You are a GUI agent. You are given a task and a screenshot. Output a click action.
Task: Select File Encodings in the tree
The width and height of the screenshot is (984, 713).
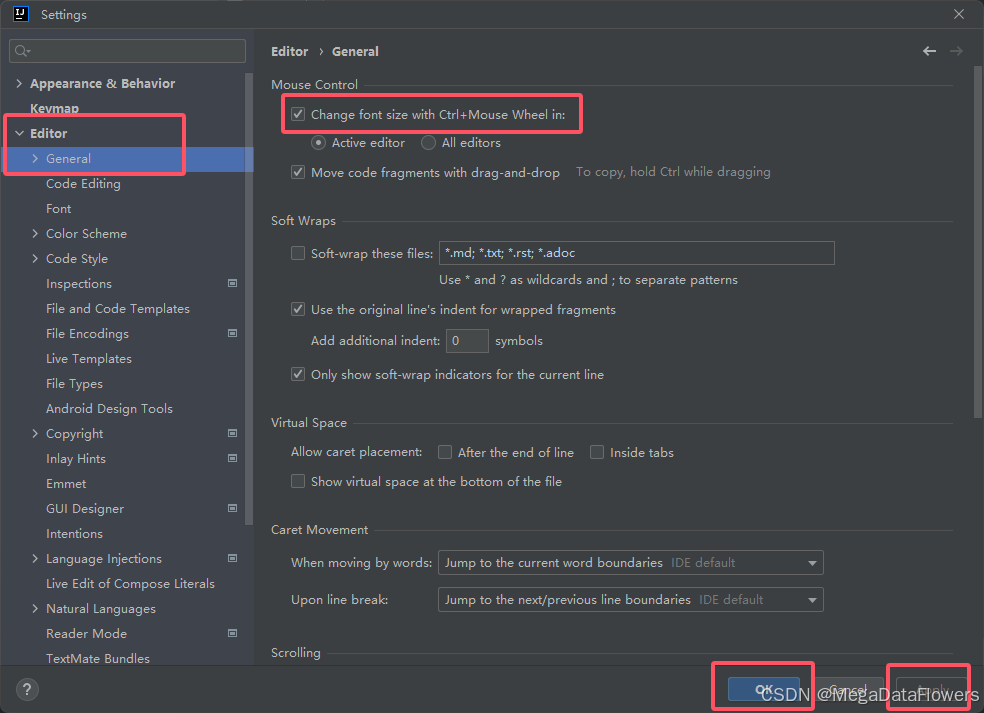(87, 334)
